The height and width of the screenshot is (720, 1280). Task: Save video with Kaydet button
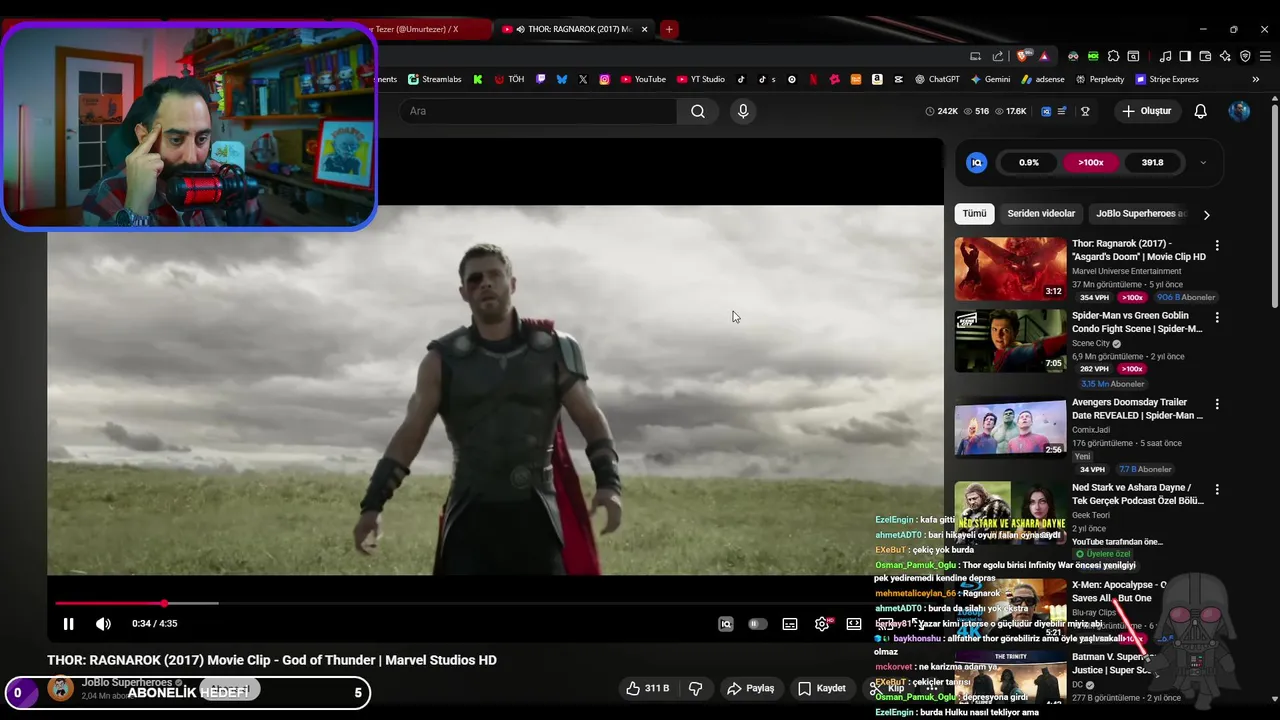click(822, 688)
